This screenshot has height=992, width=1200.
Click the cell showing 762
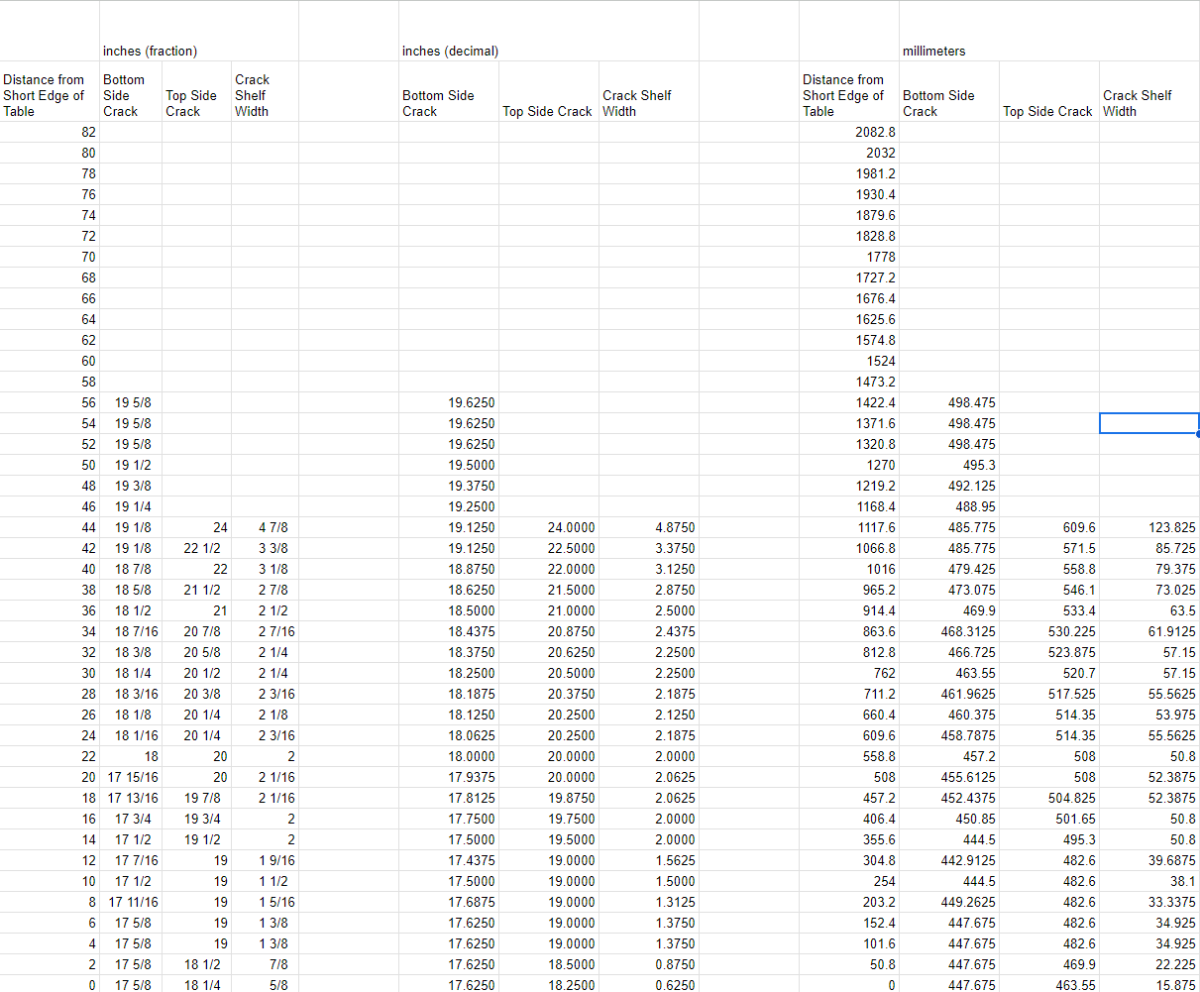849,673
